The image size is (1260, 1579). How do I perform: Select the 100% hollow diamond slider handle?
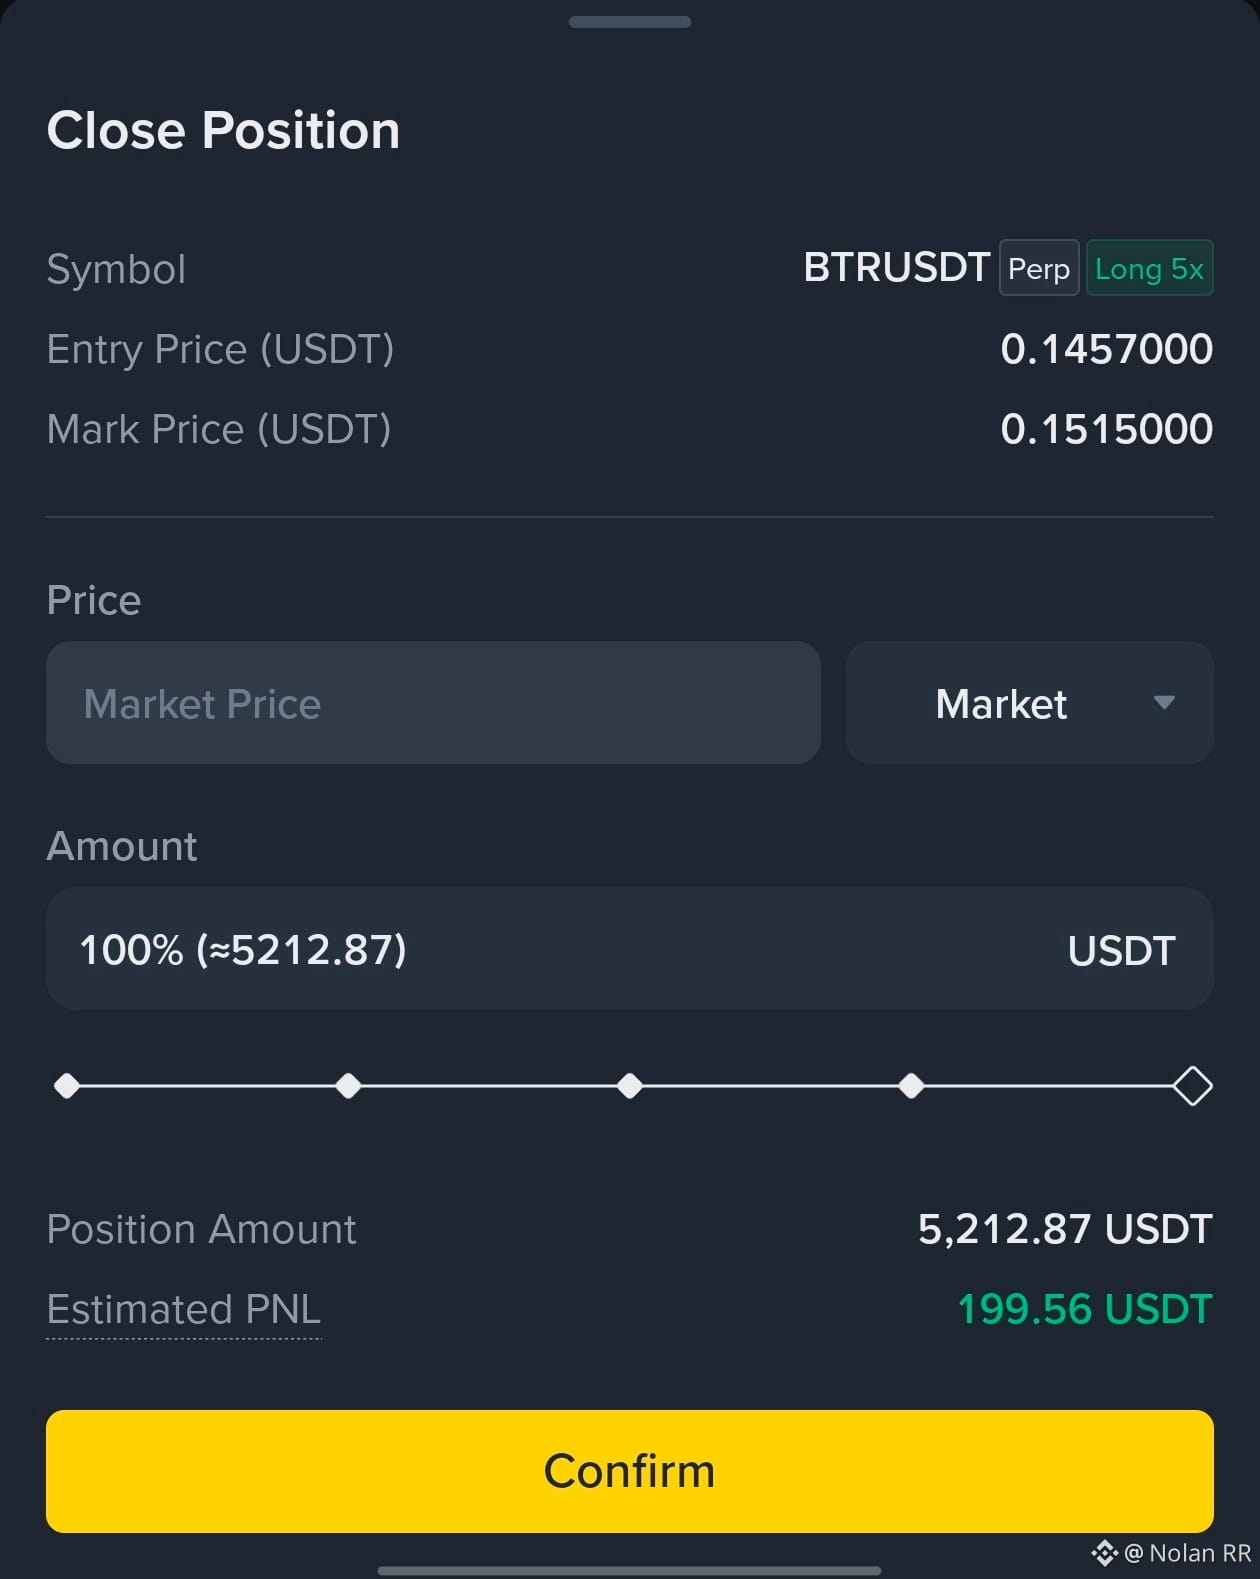(1193, 1086)
